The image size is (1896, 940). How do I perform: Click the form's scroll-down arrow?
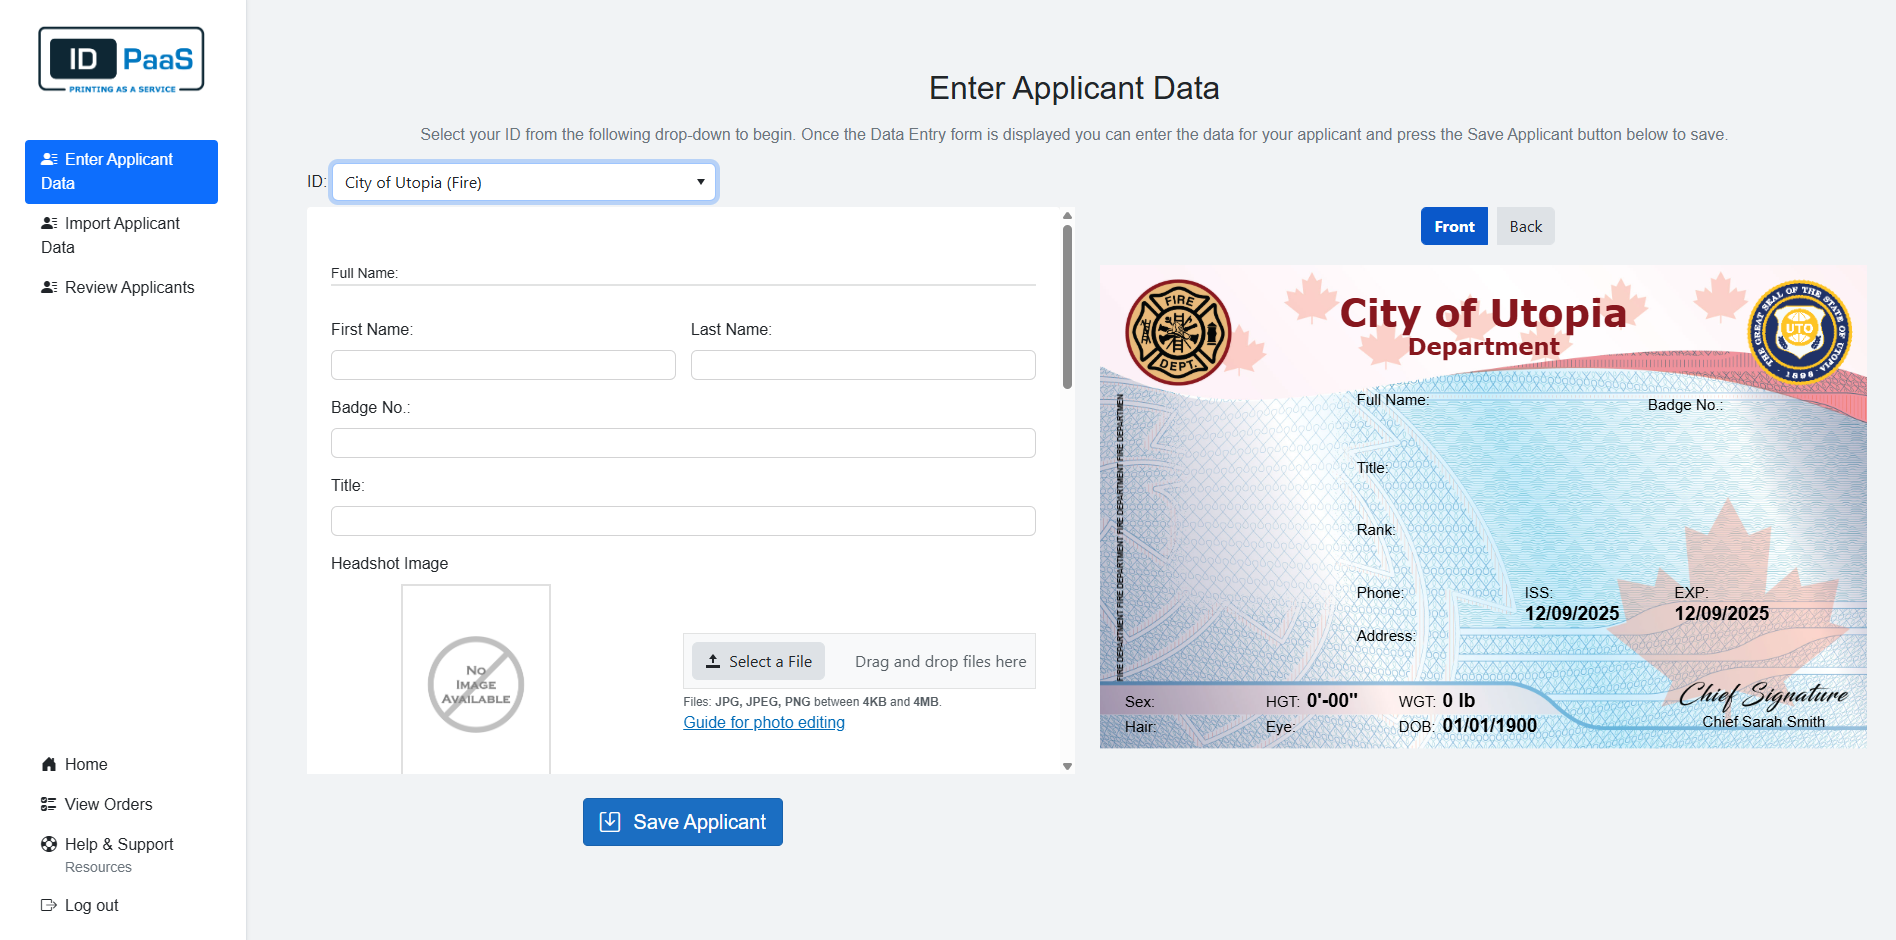click(x=1065, y=765)
